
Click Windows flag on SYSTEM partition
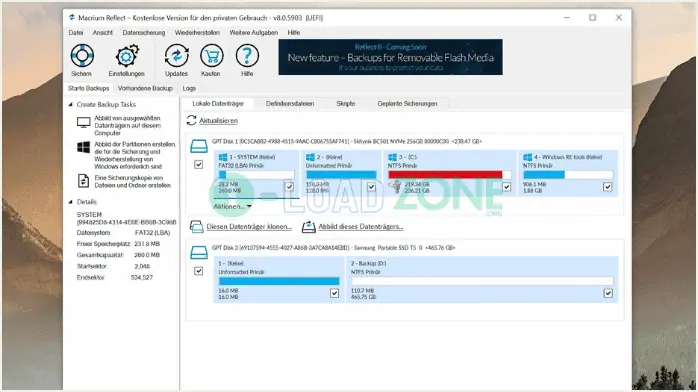click(223, 157)
